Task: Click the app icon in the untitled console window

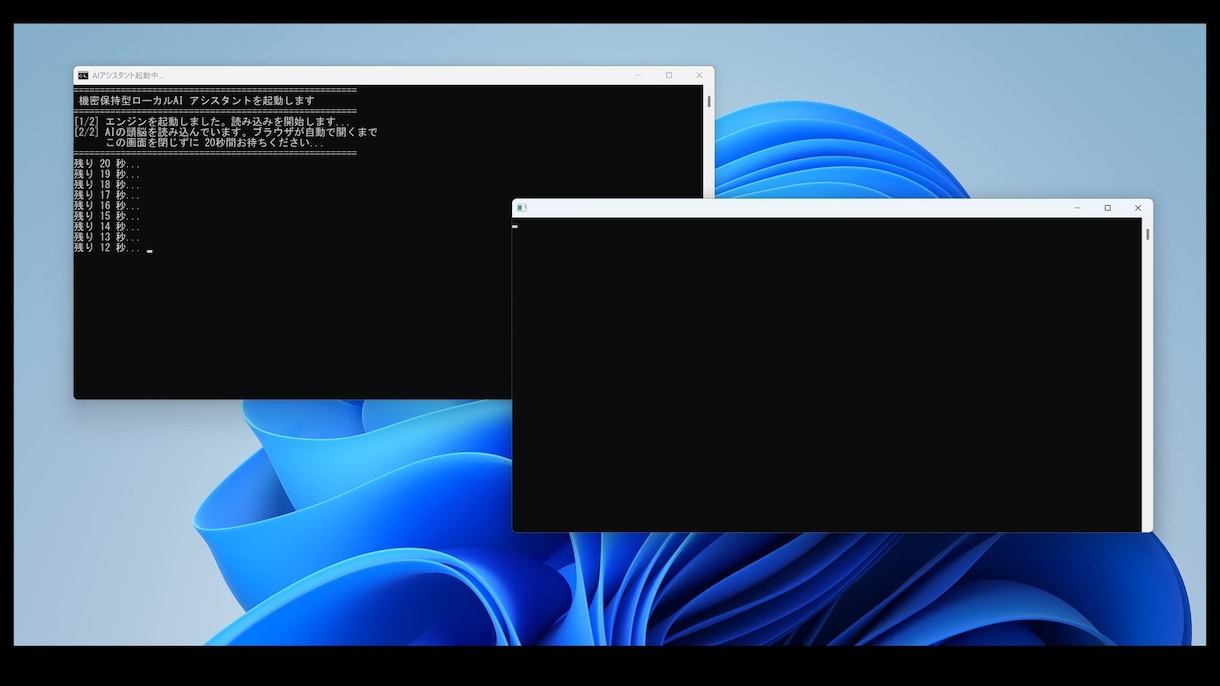Action: (521, 208)
